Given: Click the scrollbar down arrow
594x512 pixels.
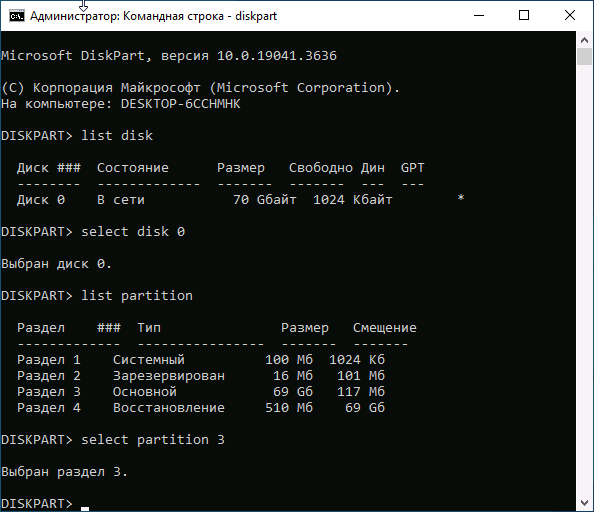Looking at the screenshot, I should 584,503.
